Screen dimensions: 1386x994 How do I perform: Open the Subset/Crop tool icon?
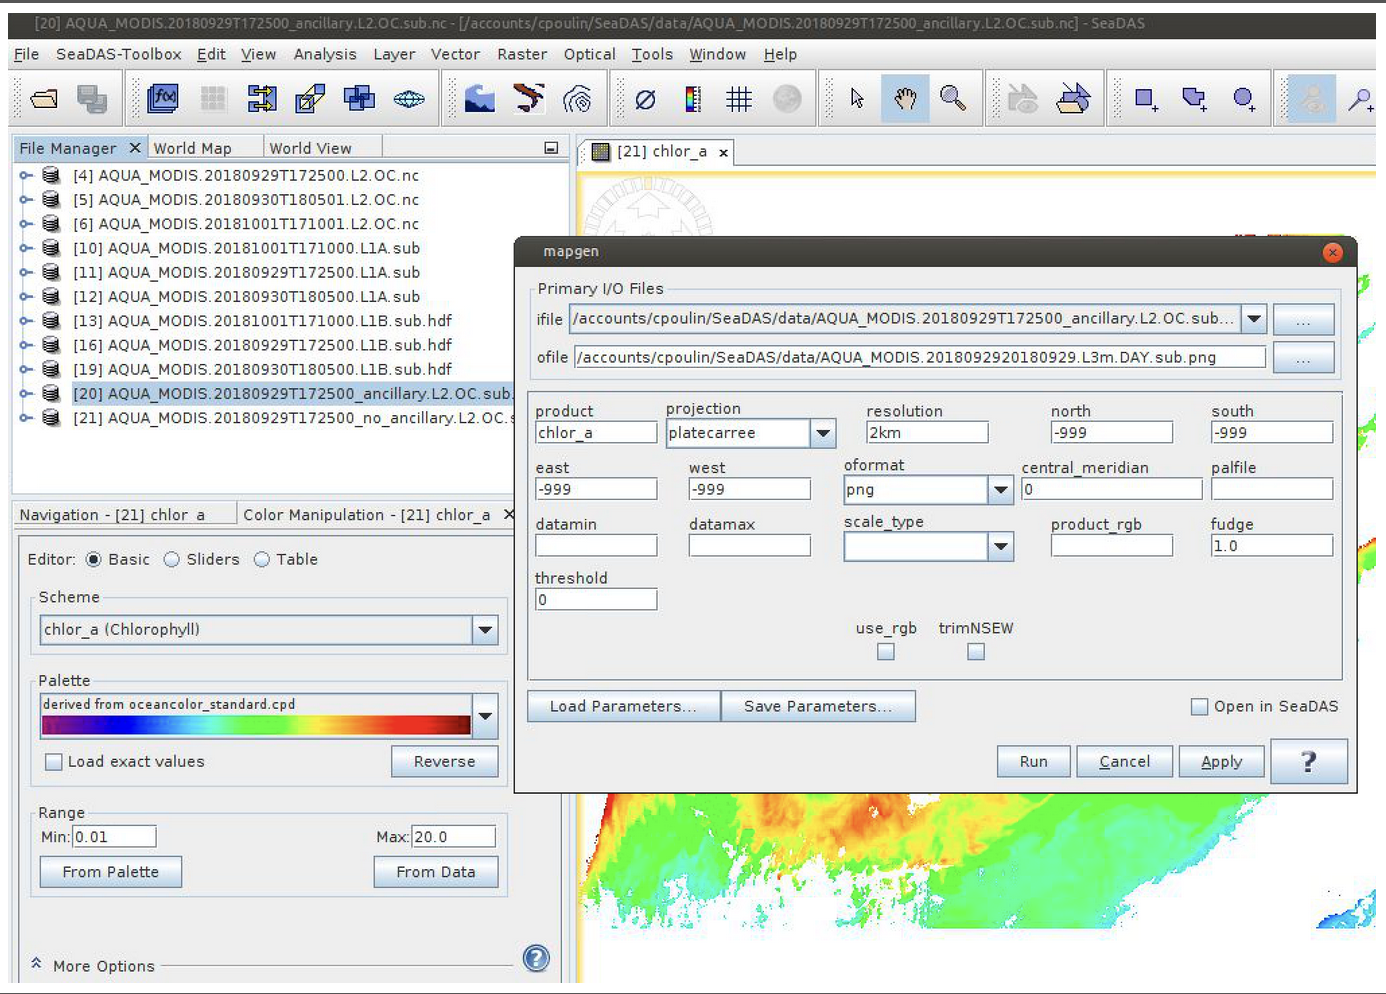click(x=310, y=98)
